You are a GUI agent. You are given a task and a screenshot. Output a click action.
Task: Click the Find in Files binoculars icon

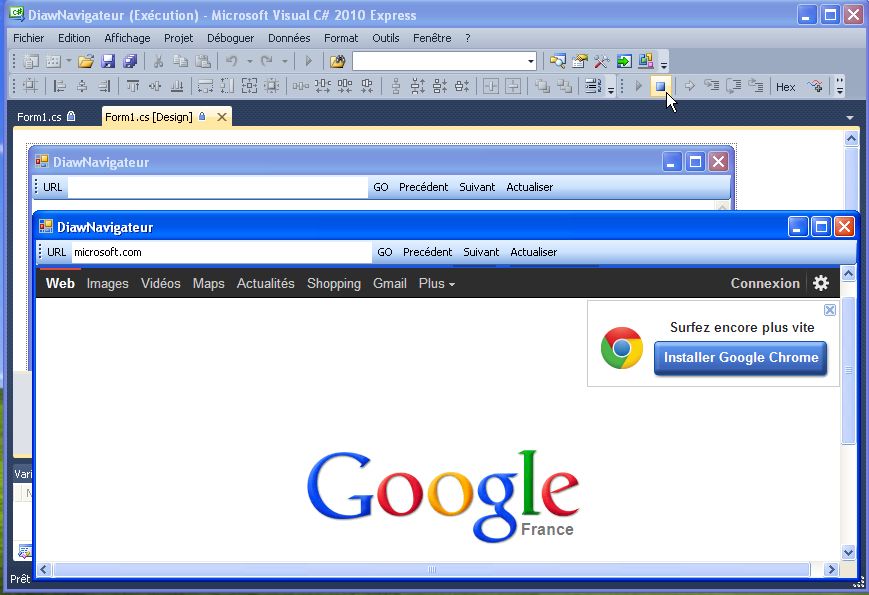(338, 61)
